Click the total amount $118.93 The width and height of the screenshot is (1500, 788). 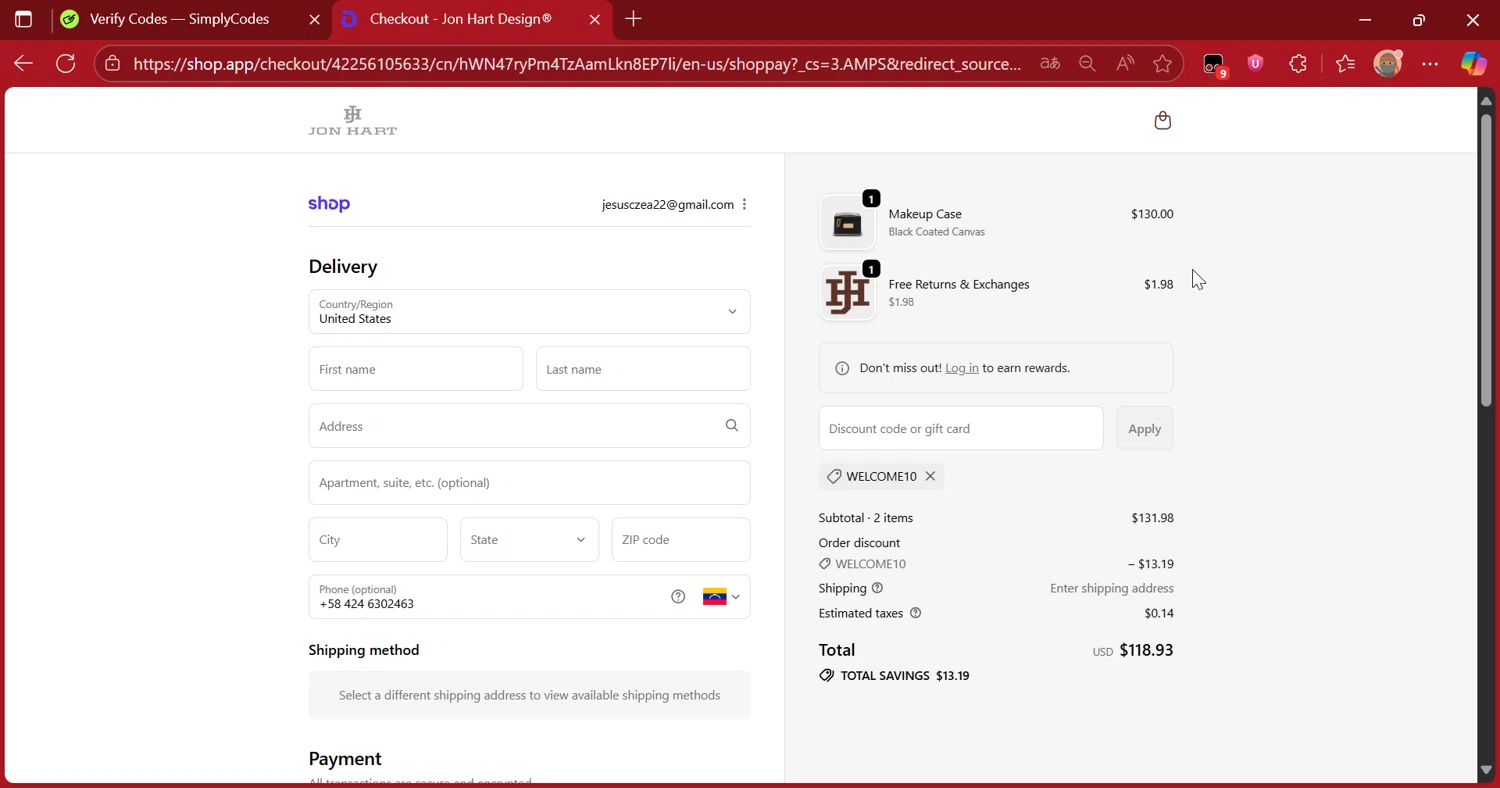[1146, 650]
